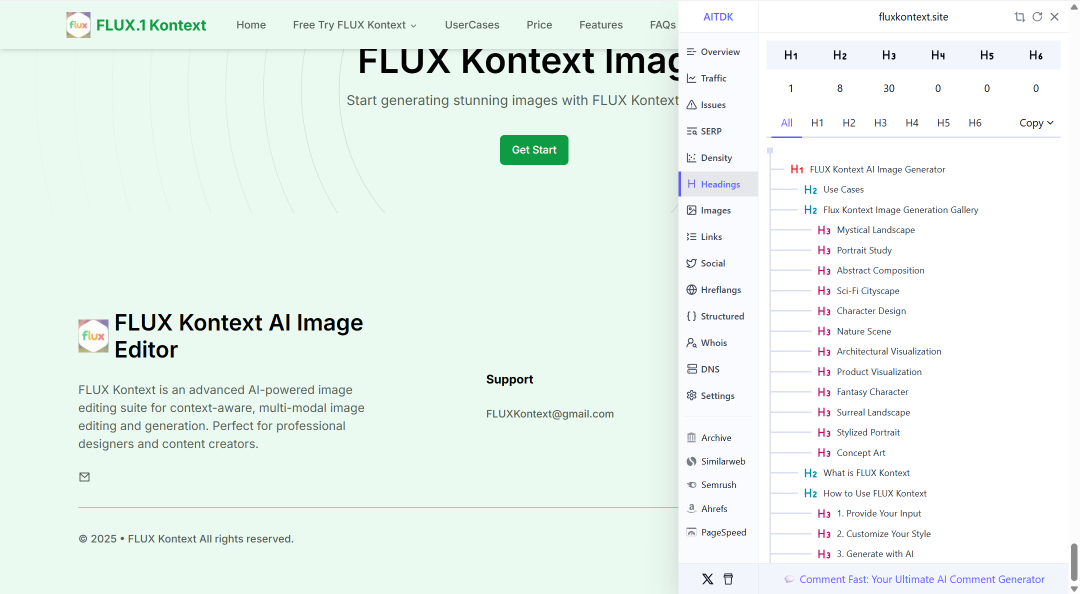This screenshot has width=1080, height=594.
Task: Click the mail icon in page footer
Action: (x=84, y=477)
